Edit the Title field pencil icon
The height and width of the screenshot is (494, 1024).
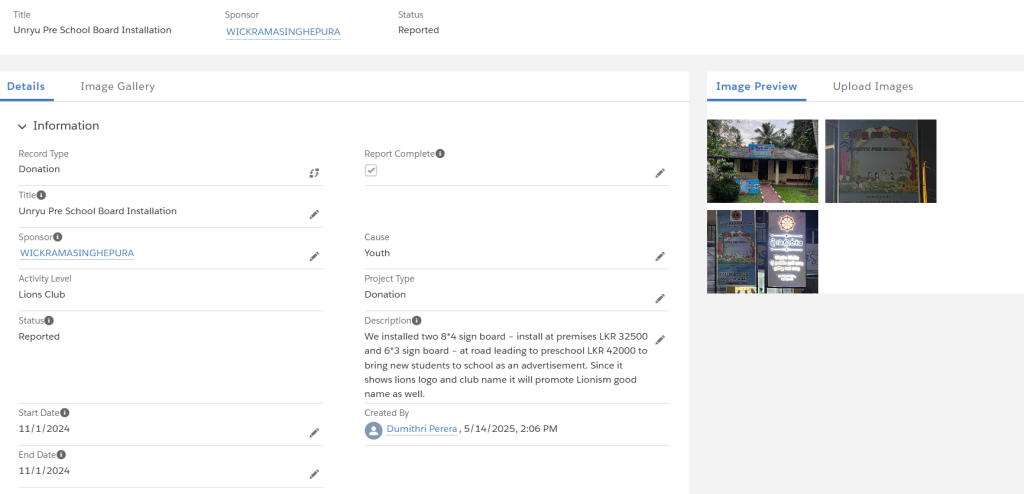point(314,214)
